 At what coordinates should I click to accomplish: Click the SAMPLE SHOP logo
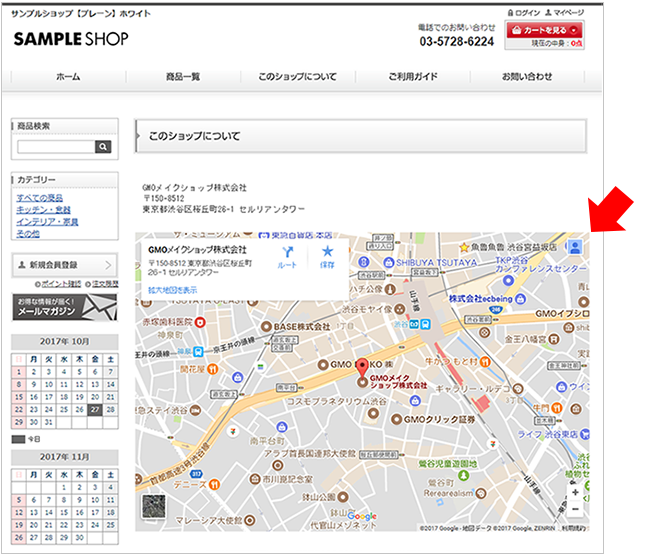tap(71, 39)
